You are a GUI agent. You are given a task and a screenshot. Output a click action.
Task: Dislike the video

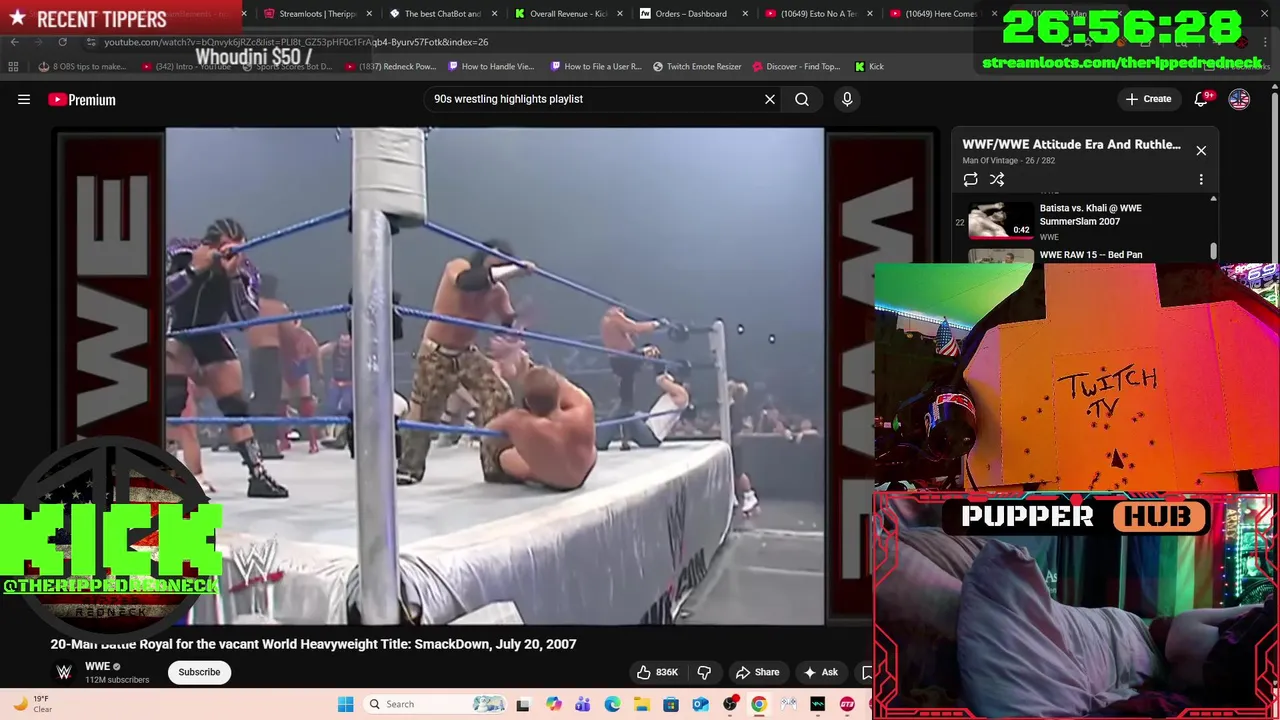click(704, 672)
